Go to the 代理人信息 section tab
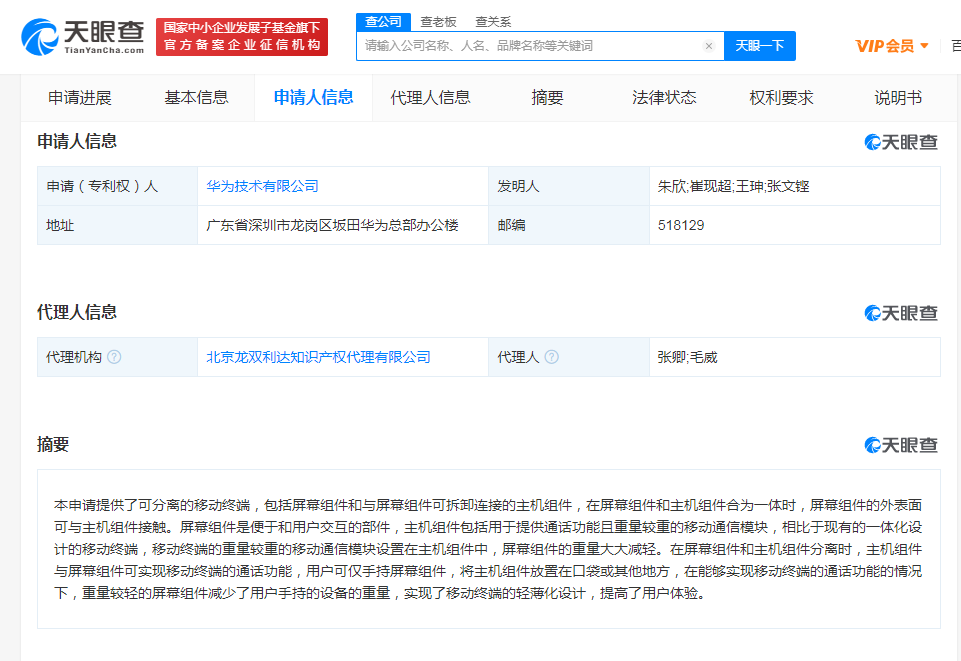Viewport: 961px width, 661px height. coord(430,97)
